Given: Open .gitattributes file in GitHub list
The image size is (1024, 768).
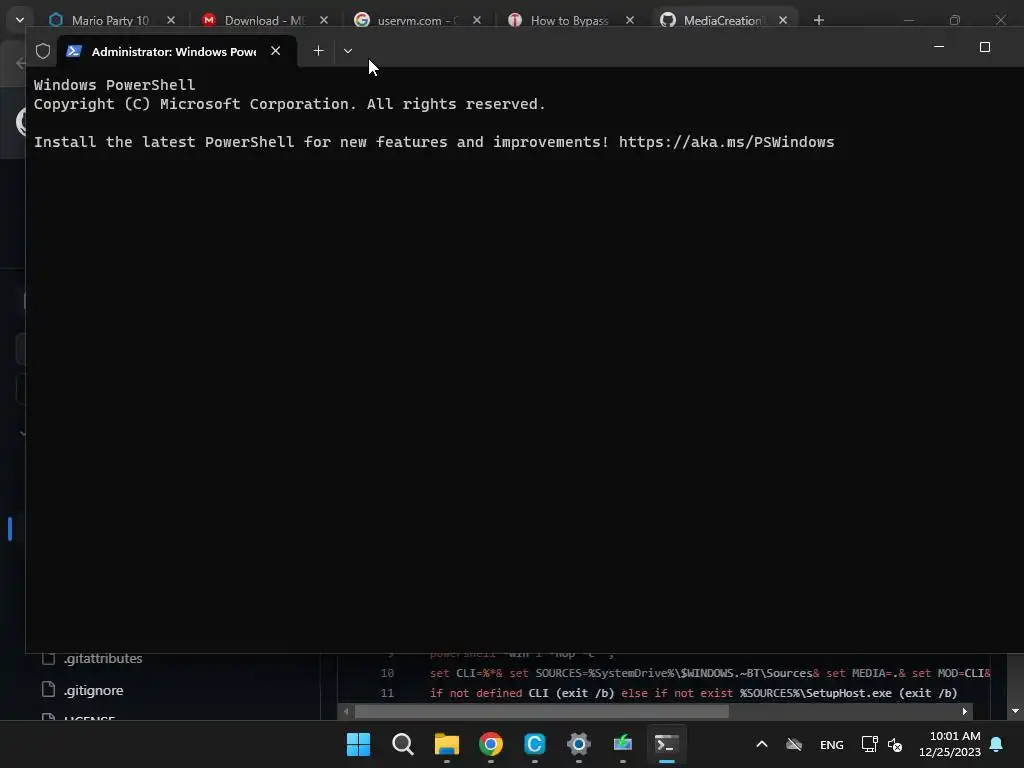Looking at the screenshot, I should pos(103,658).
